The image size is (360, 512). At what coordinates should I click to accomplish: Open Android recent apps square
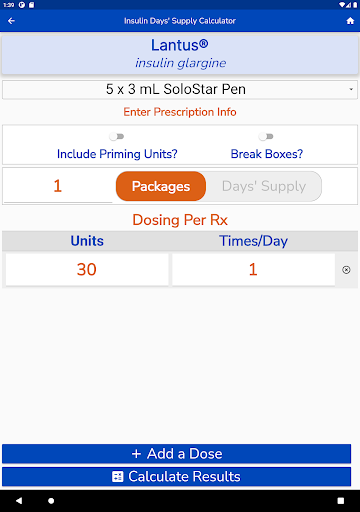pyautogui.click(x=341, y=501)
